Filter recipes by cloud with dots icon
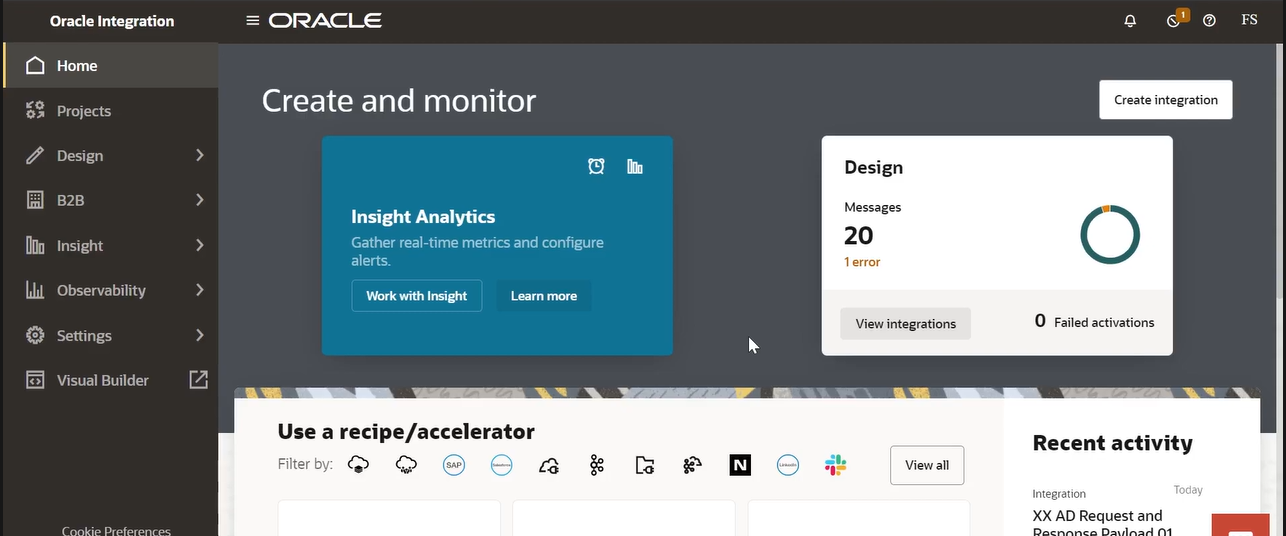 [406, 465]
